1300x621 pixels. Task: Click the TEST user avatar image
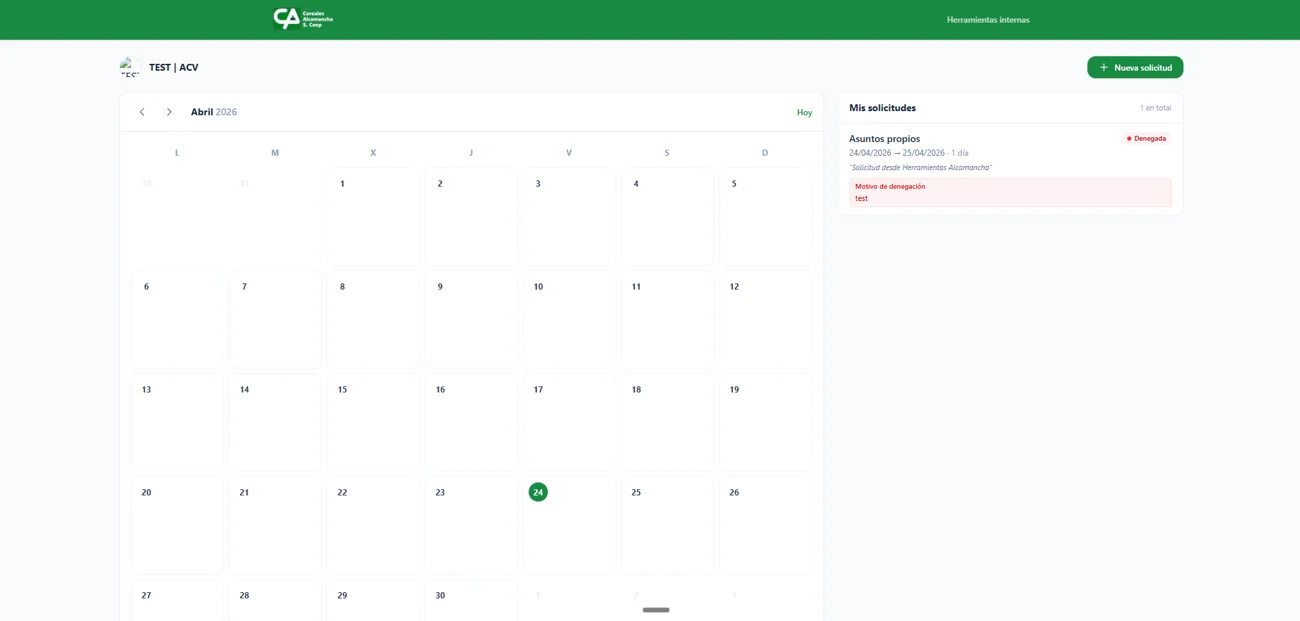click(129, 67)
